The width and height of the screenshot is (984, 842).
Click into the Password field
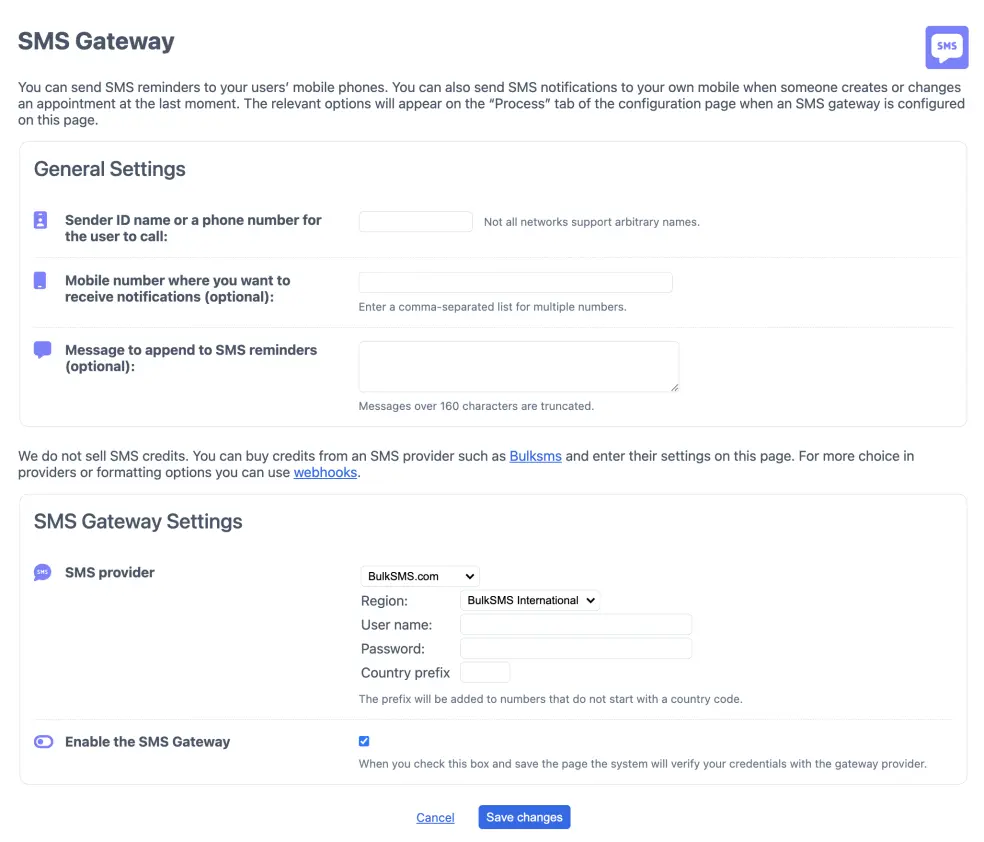[575, 649]
